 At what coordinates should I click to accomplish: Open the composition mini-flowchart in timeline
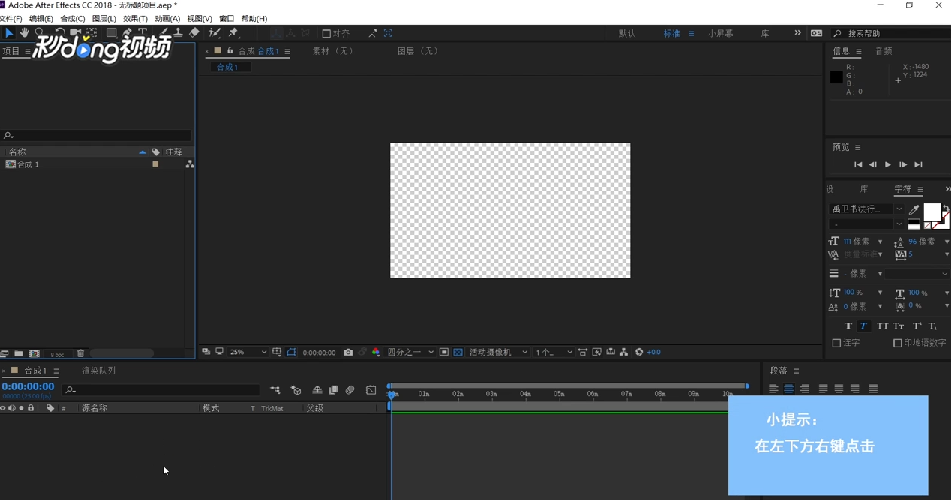point(275,390)
